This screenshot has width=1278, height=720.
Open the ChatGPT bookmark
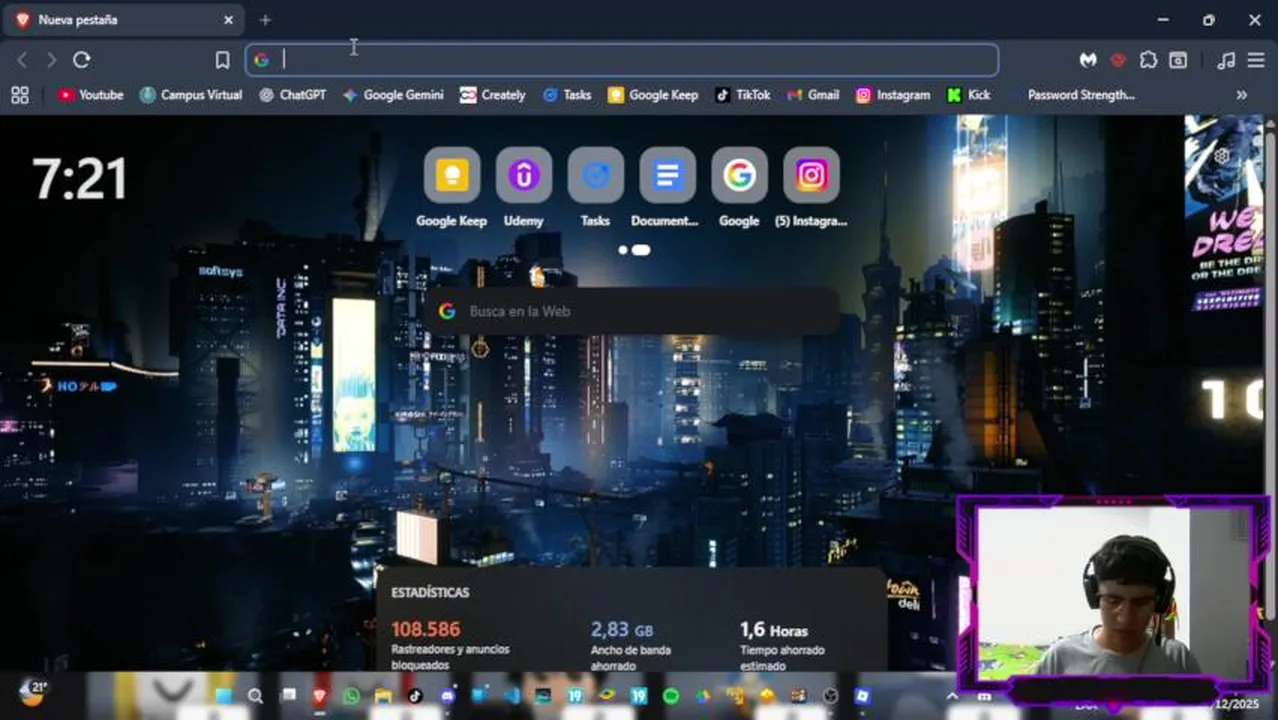pos(292,95)
